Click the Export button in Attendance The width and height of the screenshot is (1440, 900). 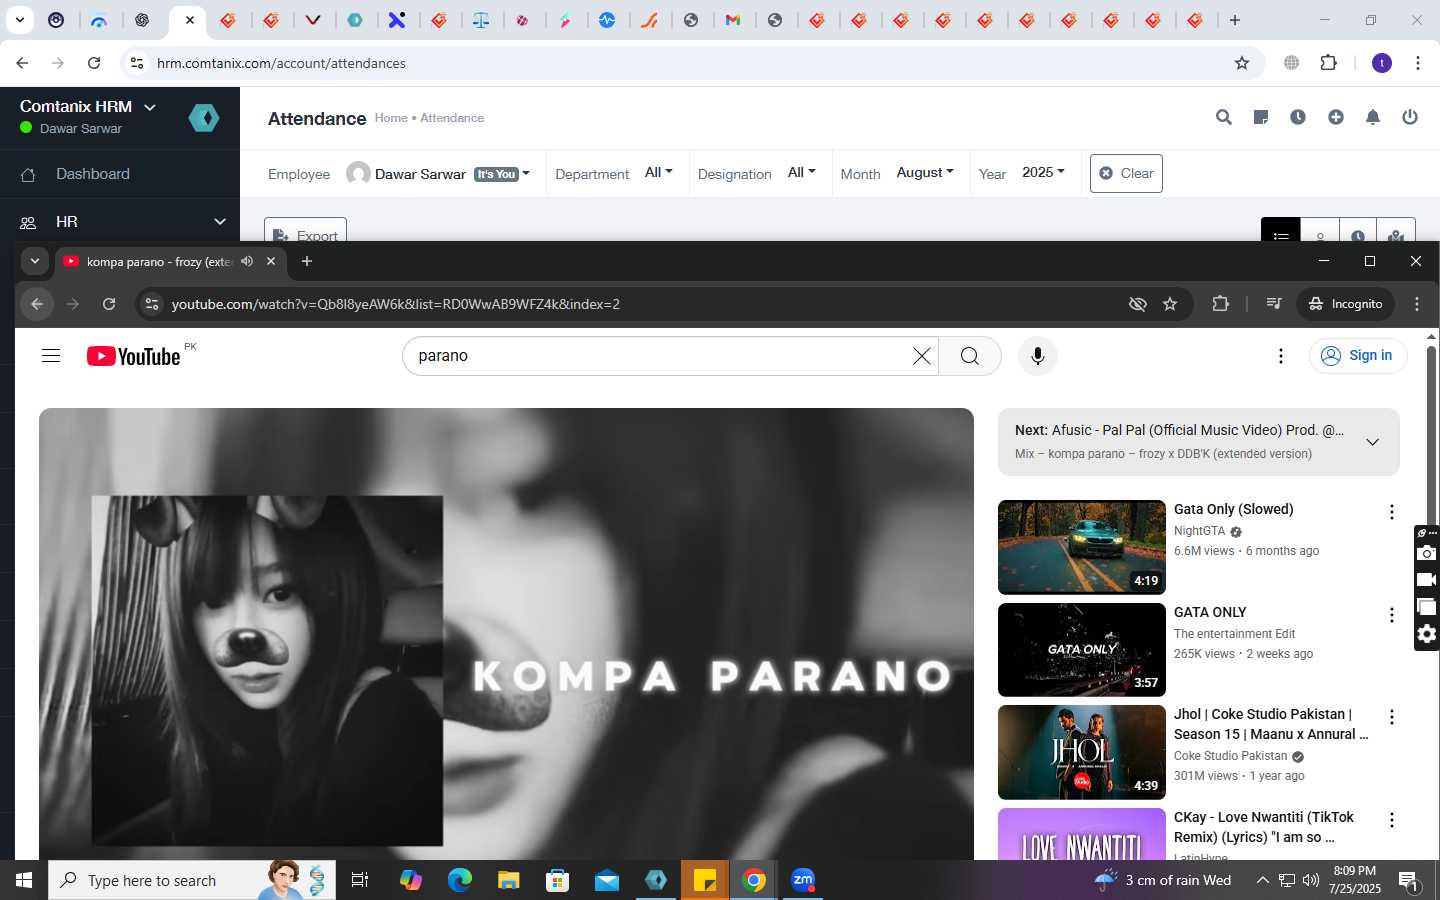(305, 231)
